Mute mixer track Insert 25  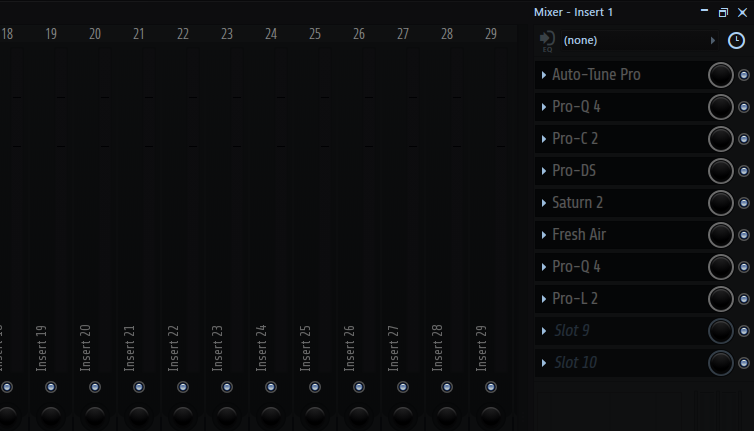click(315, 387)
